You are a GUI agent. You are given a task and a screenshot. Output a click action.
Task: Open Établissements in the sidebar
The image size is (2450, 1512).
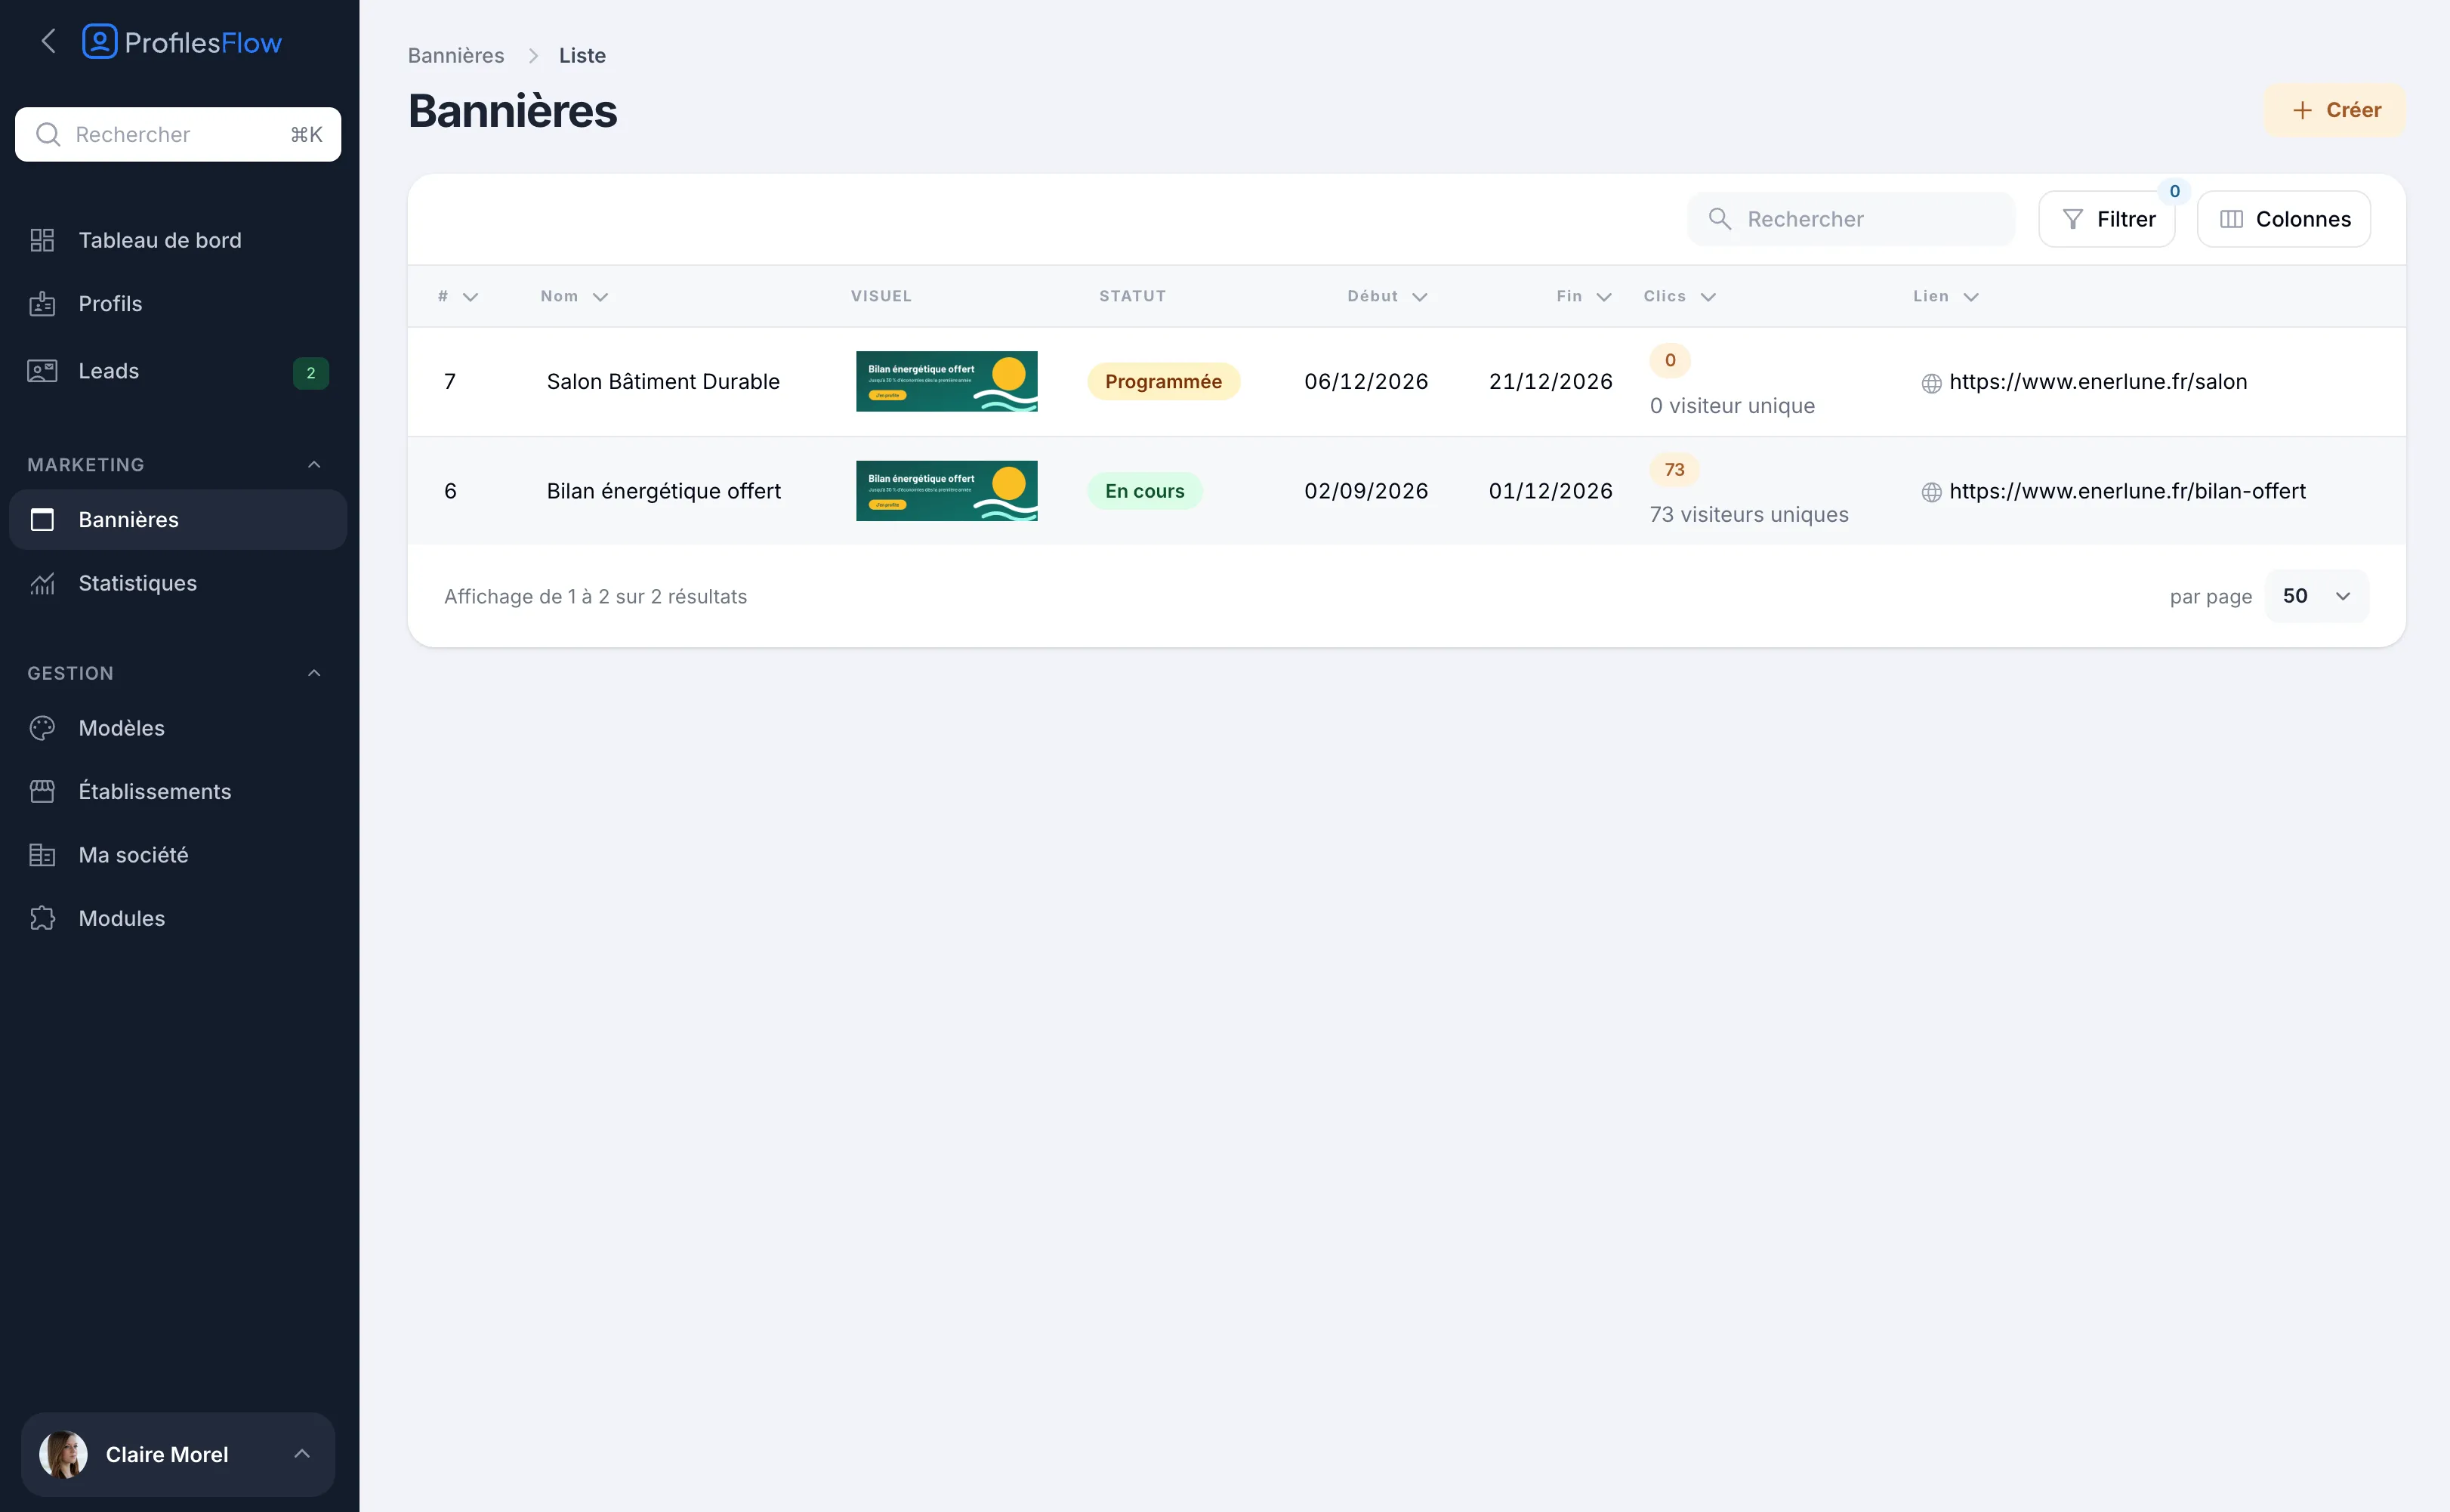(x=178, y=791)
